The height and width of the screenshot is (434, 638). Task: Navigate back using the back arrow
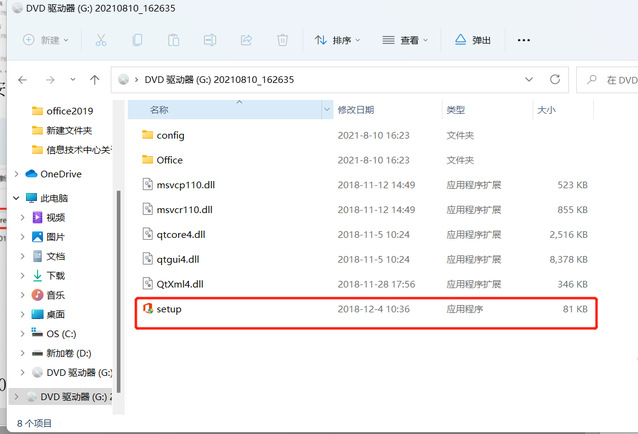tap(22, 79)
